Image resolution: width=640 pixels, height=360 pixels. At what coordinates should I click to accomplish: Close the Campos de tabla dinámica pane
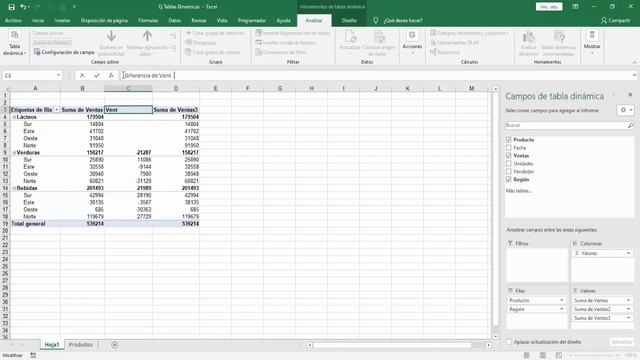pyautogui.click(x=630, y=95)
